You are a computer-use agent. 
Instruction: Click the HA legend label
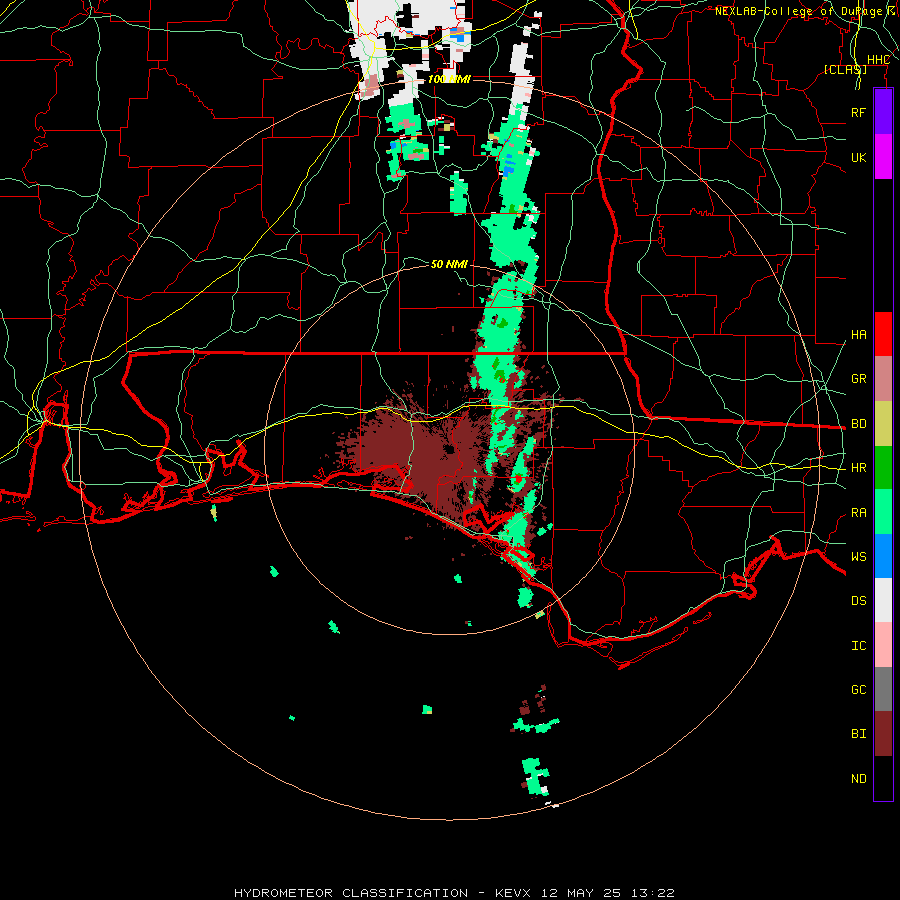[859, 334]
